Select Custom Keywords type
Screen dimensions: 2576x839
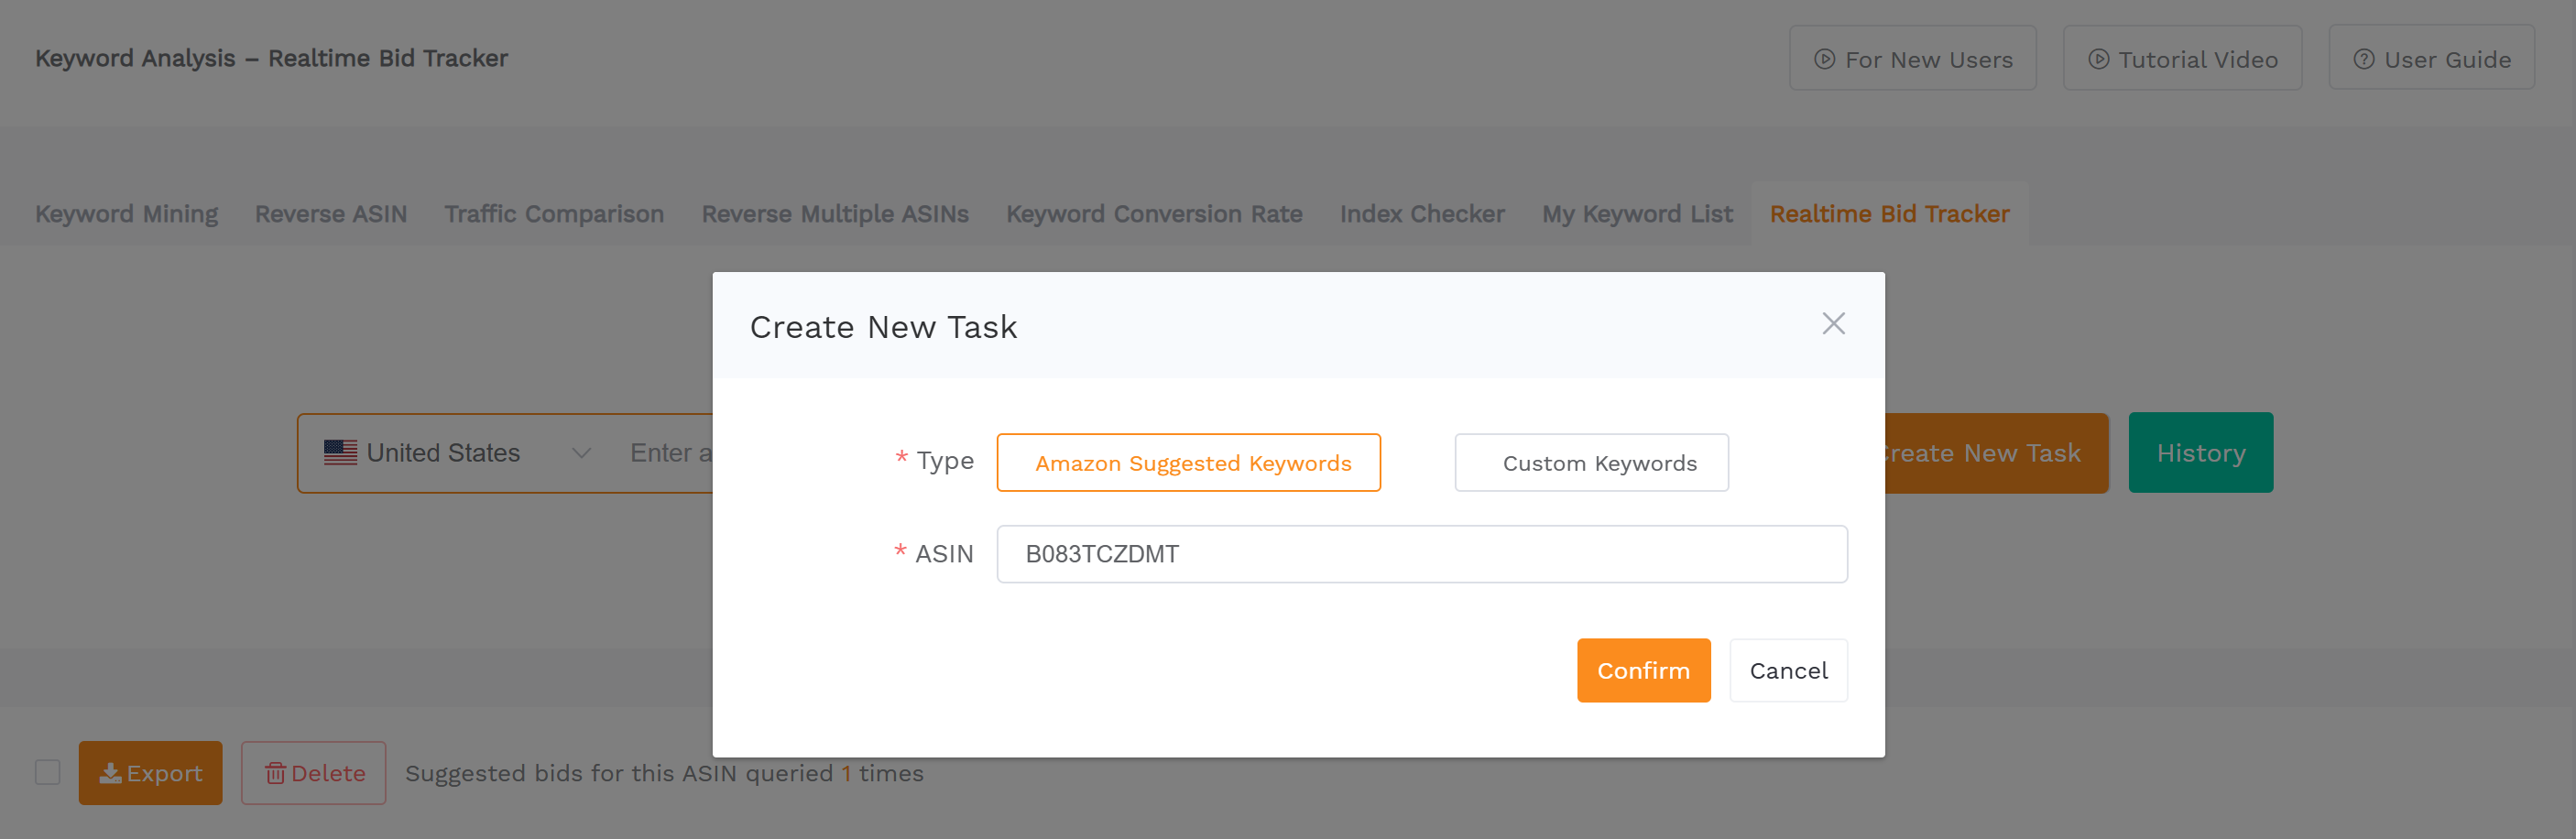click(x=1591, y=463)
